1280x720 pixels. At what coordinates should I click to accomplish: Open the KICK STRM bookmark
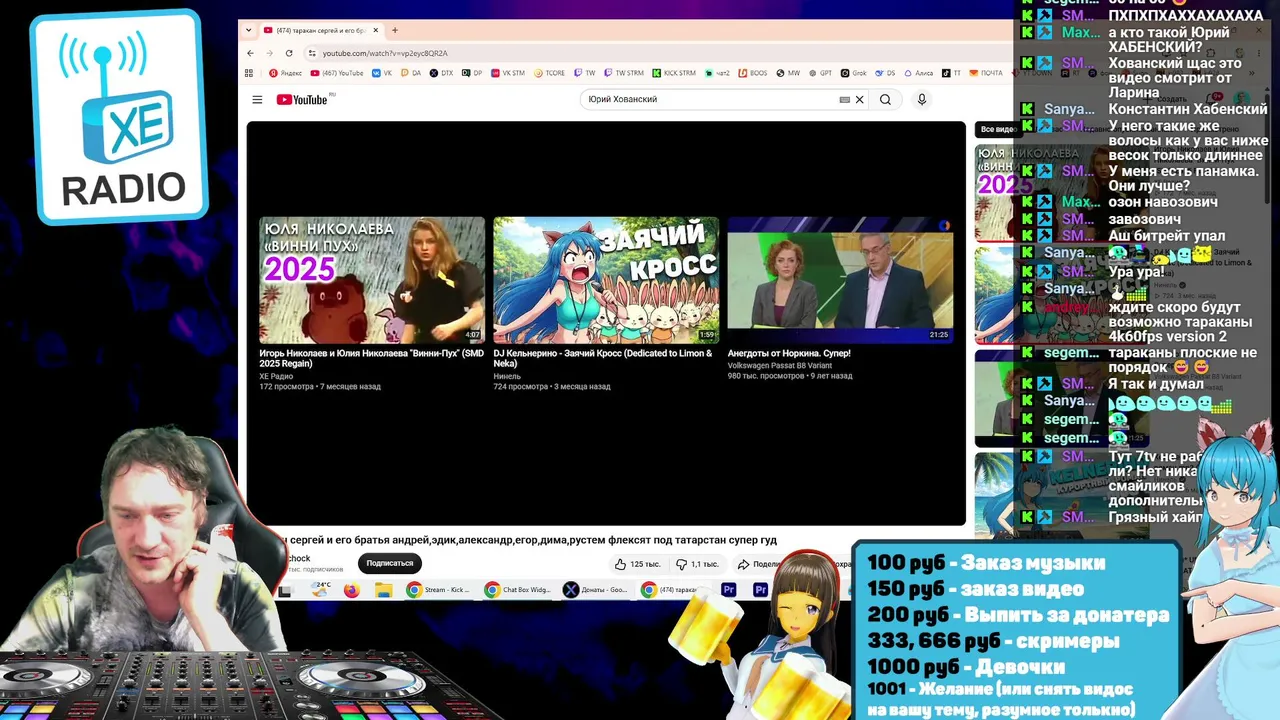click(674, 73)
